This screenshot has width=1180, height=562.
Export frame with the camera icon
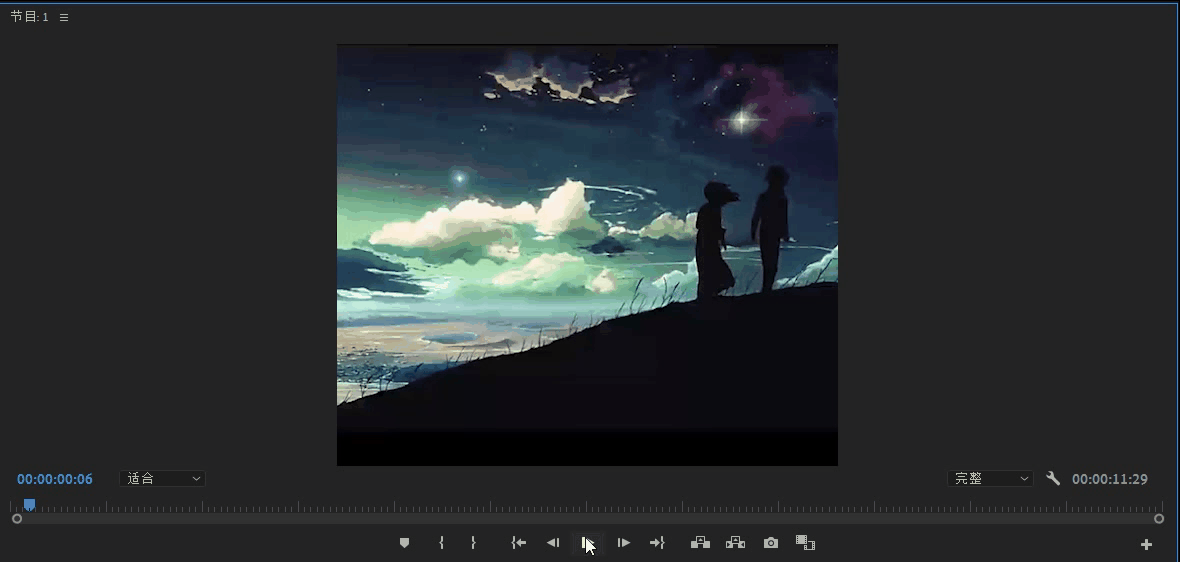[770, 543]
